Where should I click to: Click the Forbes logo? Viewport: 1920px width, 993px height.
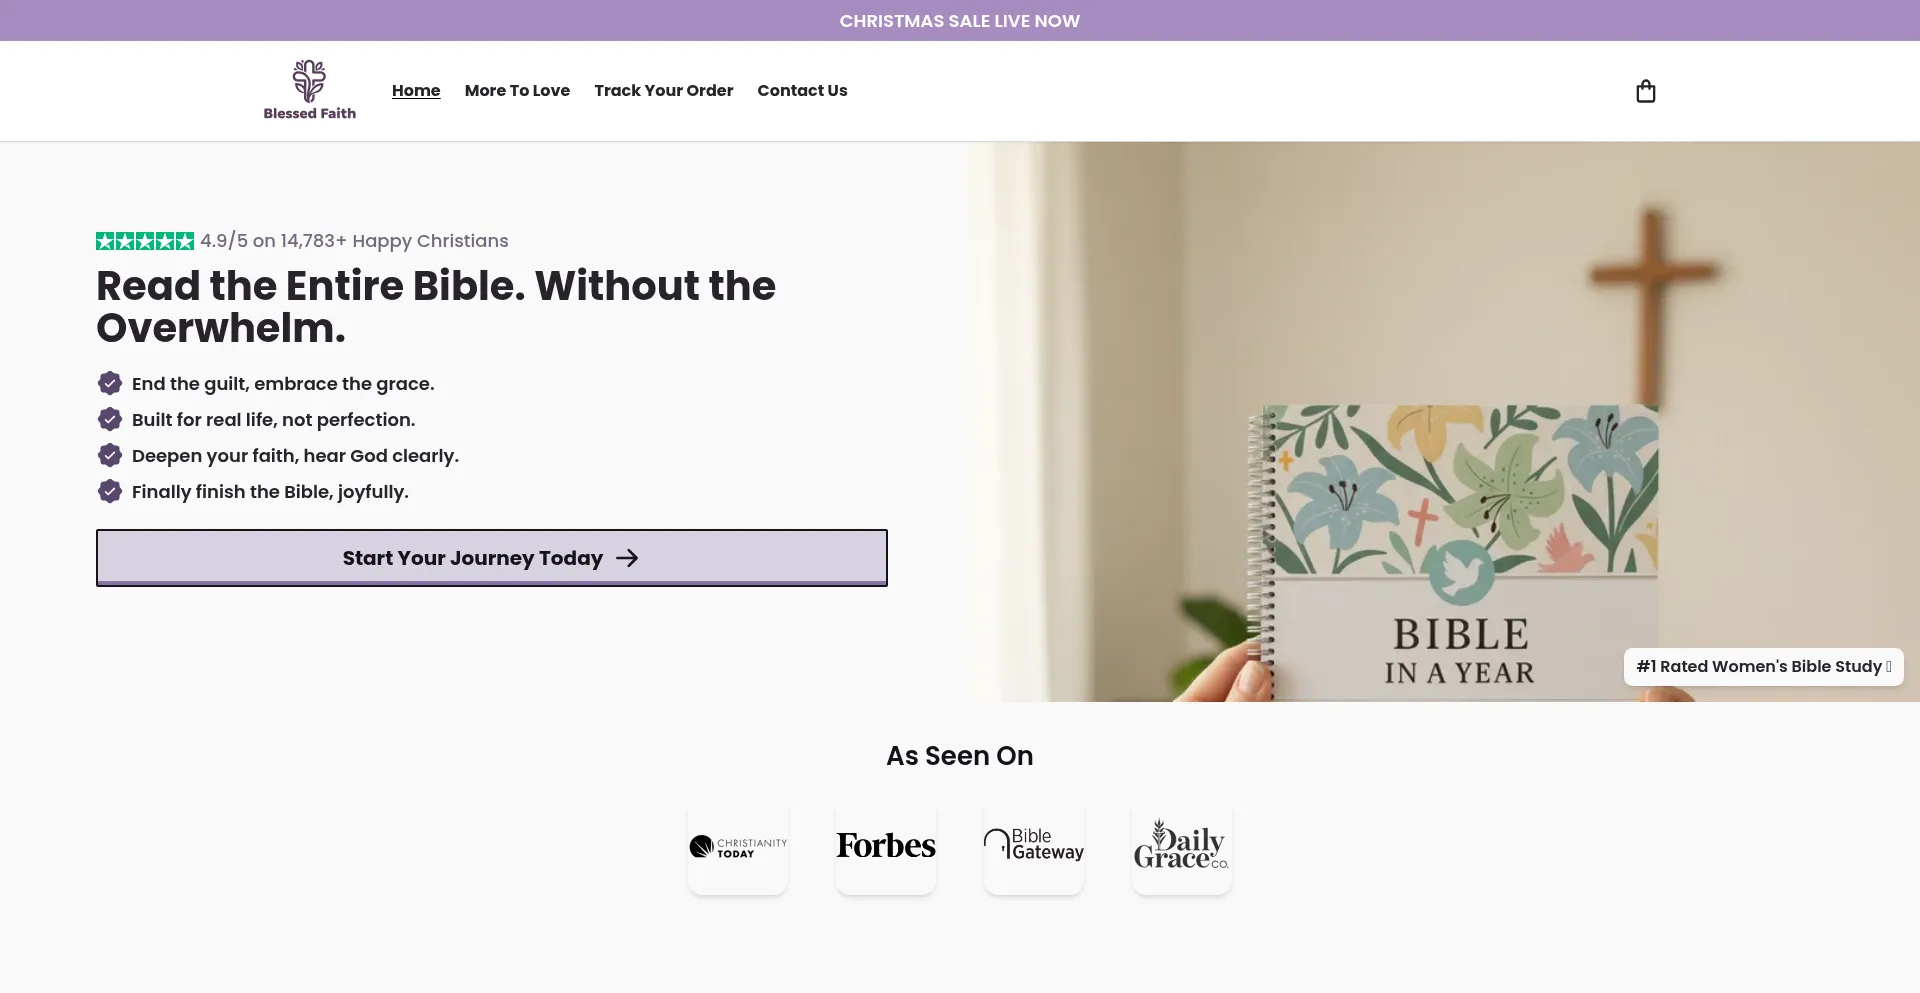886,847
